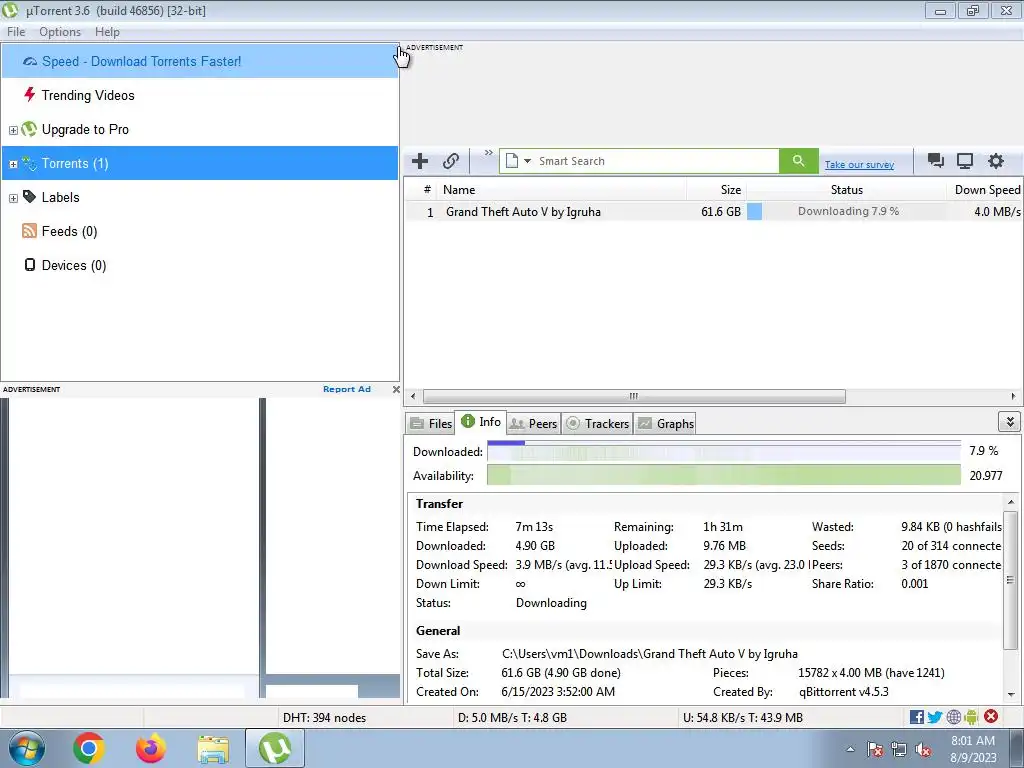Select Devices (0) in sidebar
This screenshot has width=1024, height=768.
(200, 265)
